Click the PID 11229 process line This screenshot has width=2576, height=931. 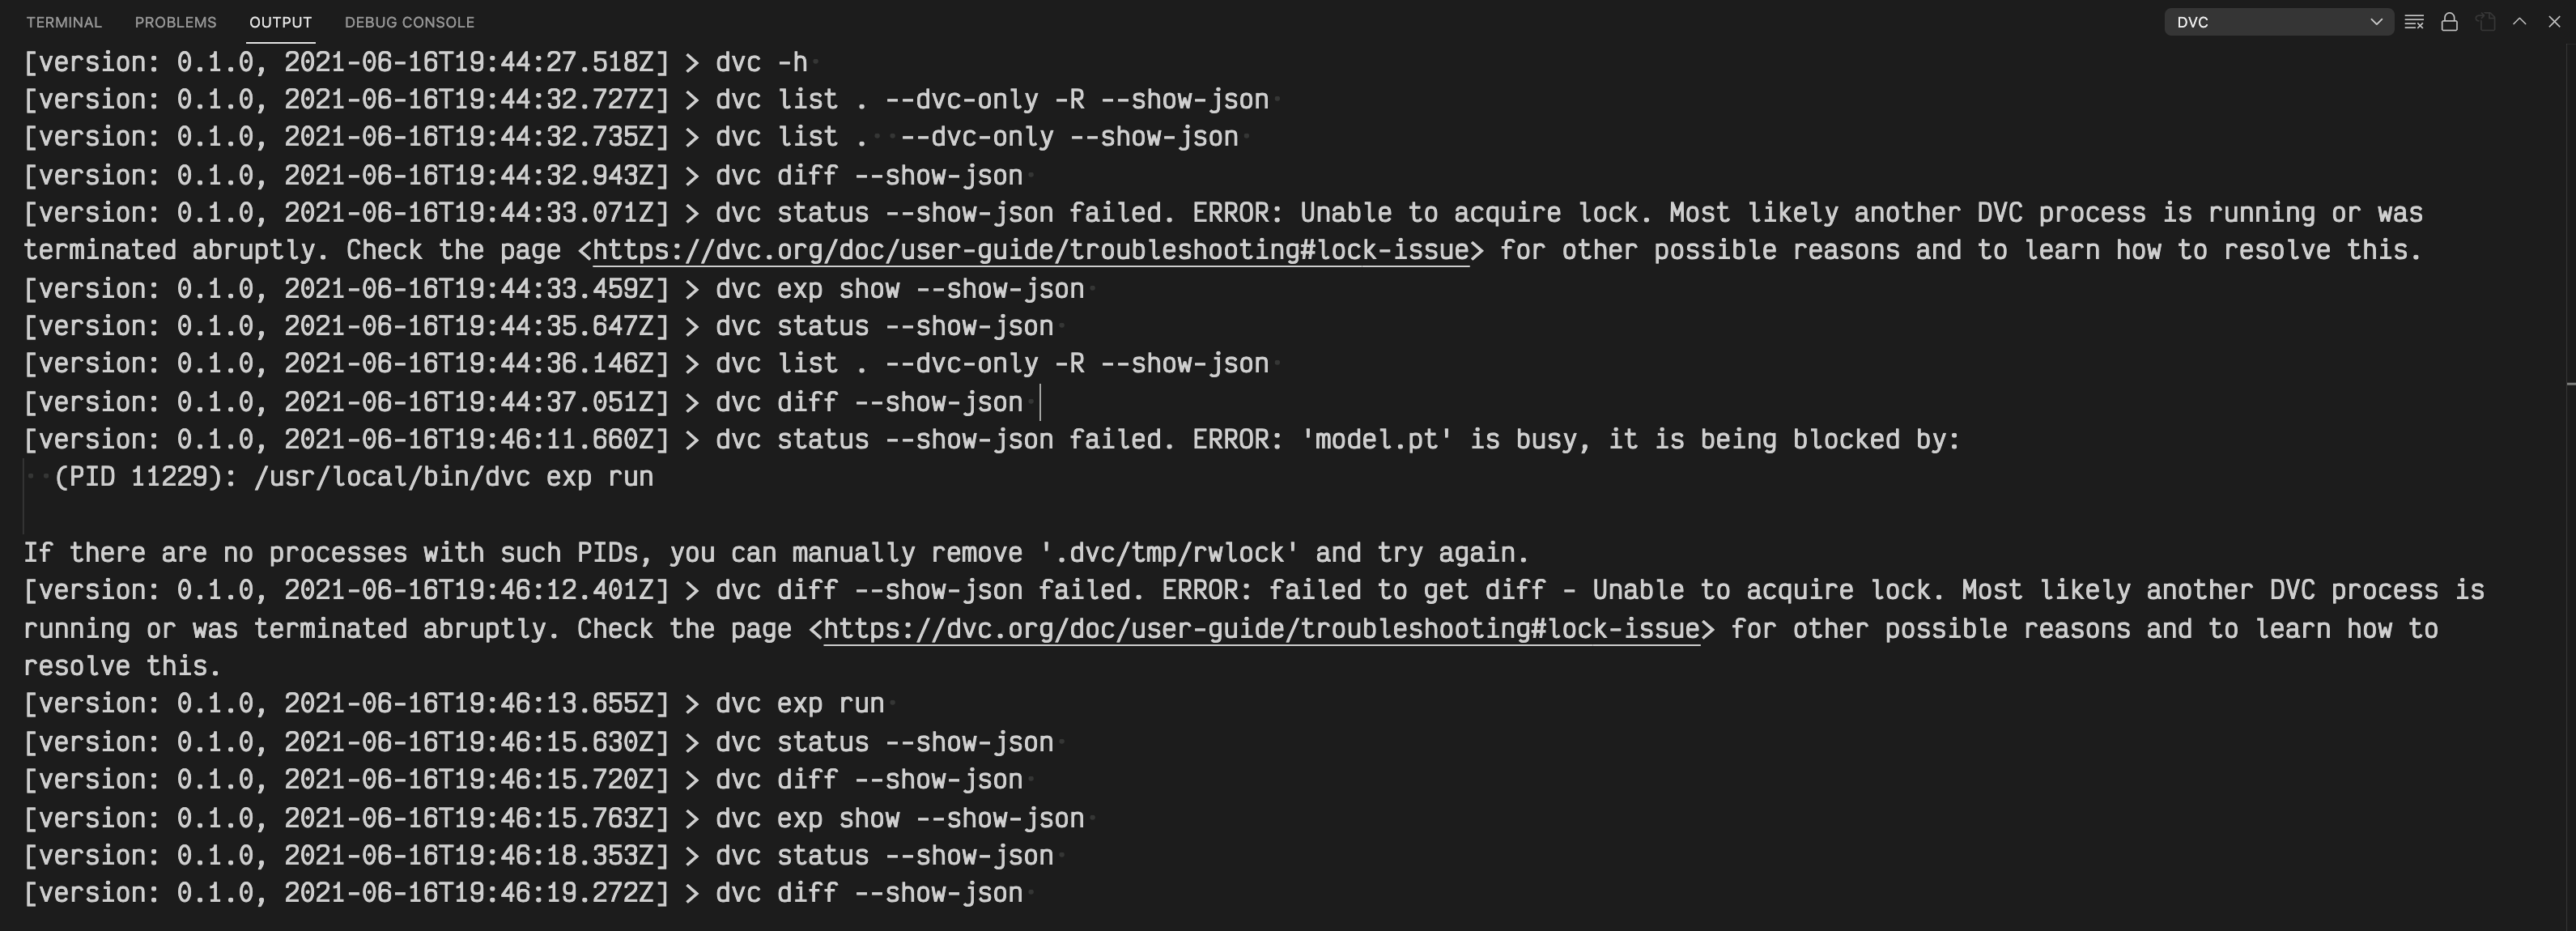pyautogui.click(x=350, y=477)
